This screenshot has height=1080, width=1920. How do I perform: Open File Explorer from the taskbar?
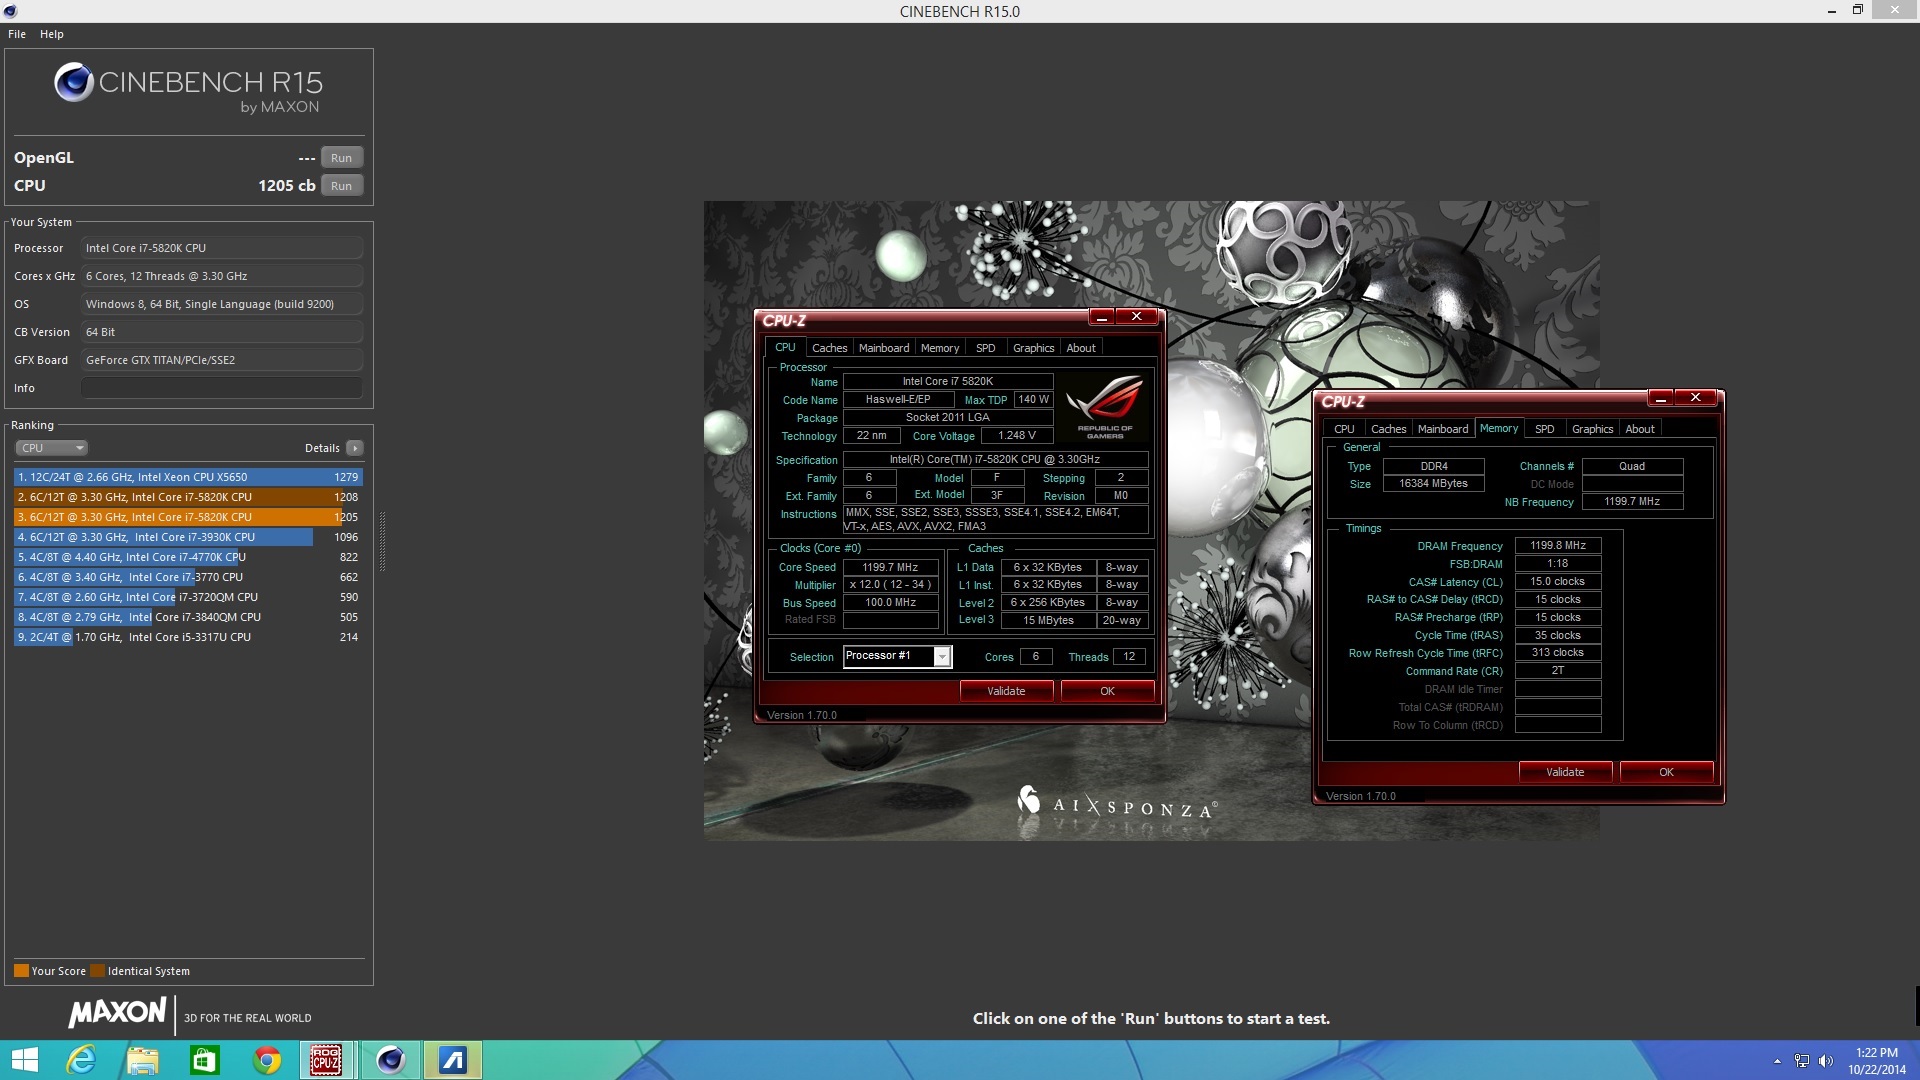142,1059
